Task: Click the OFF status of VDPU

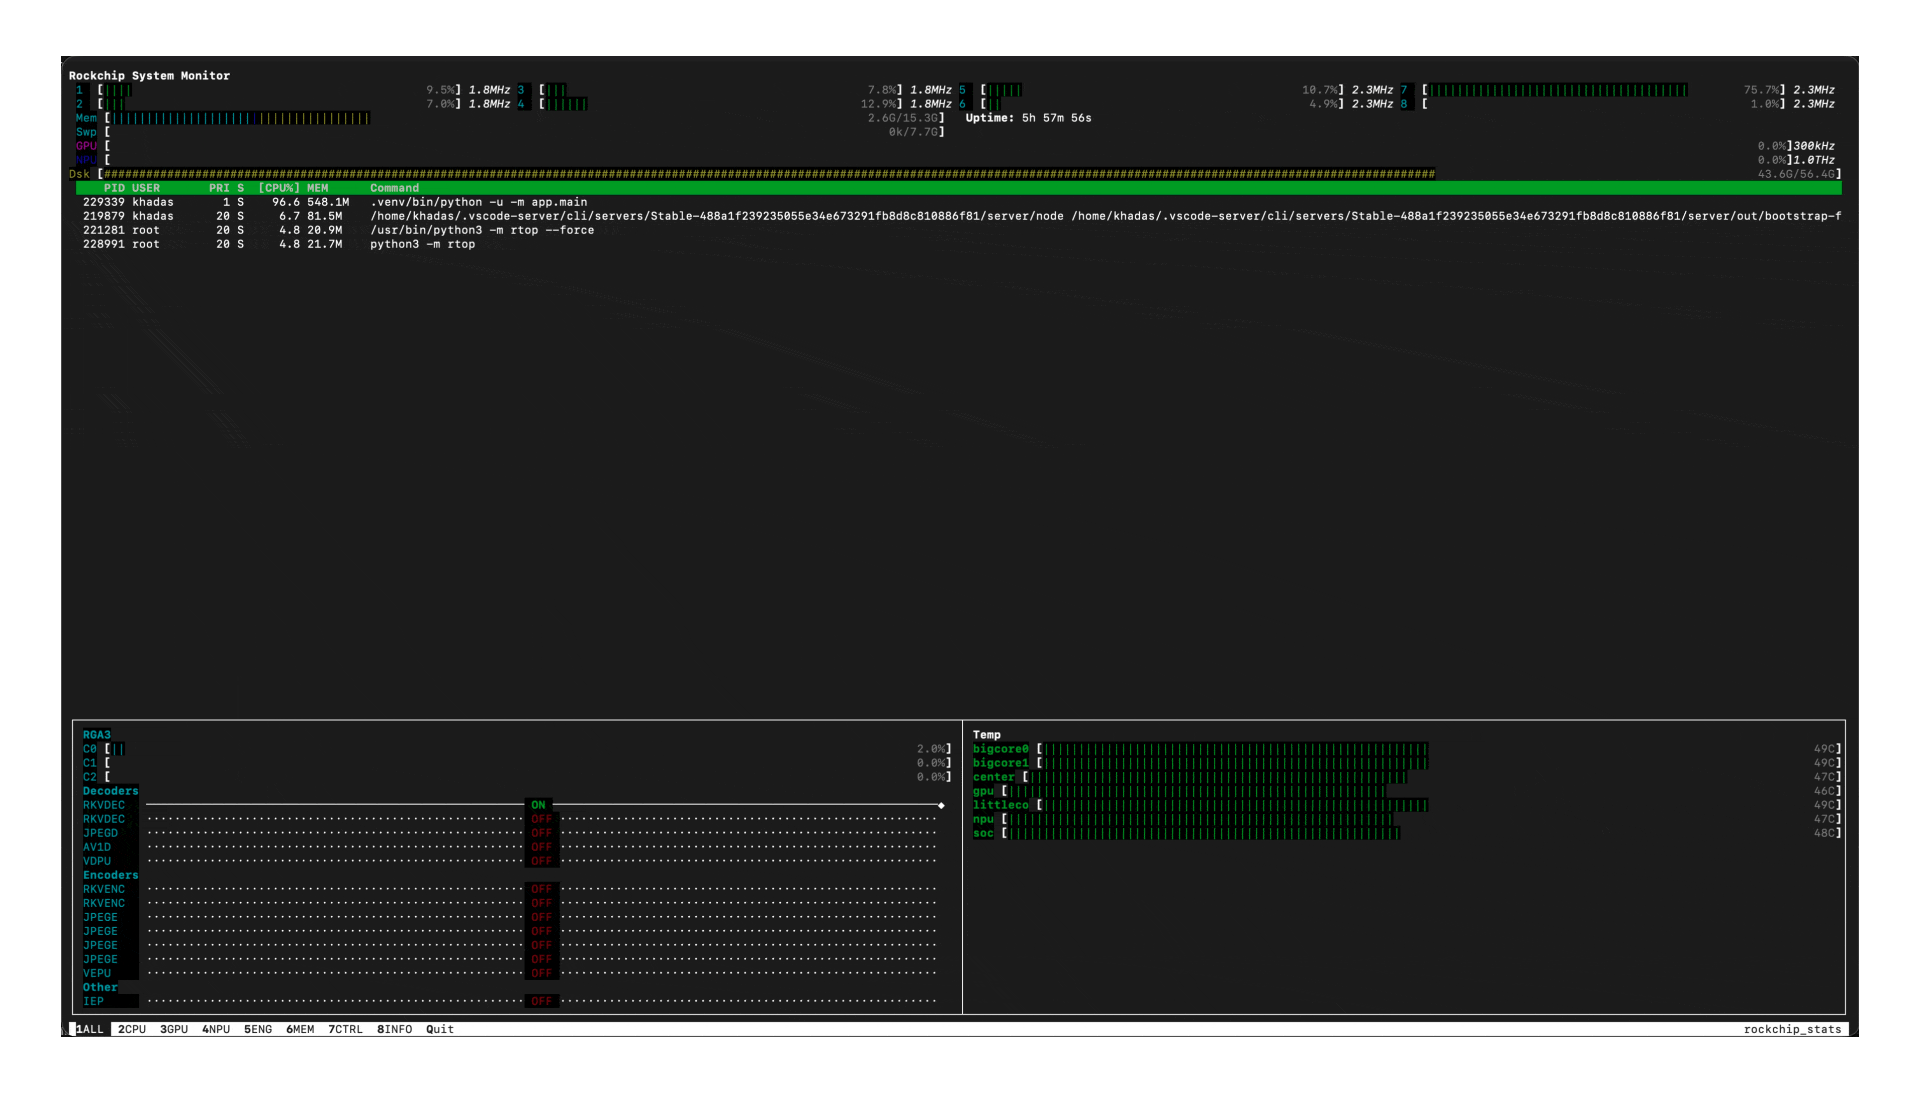Action: pyautogui.click(x=542, y=861)
